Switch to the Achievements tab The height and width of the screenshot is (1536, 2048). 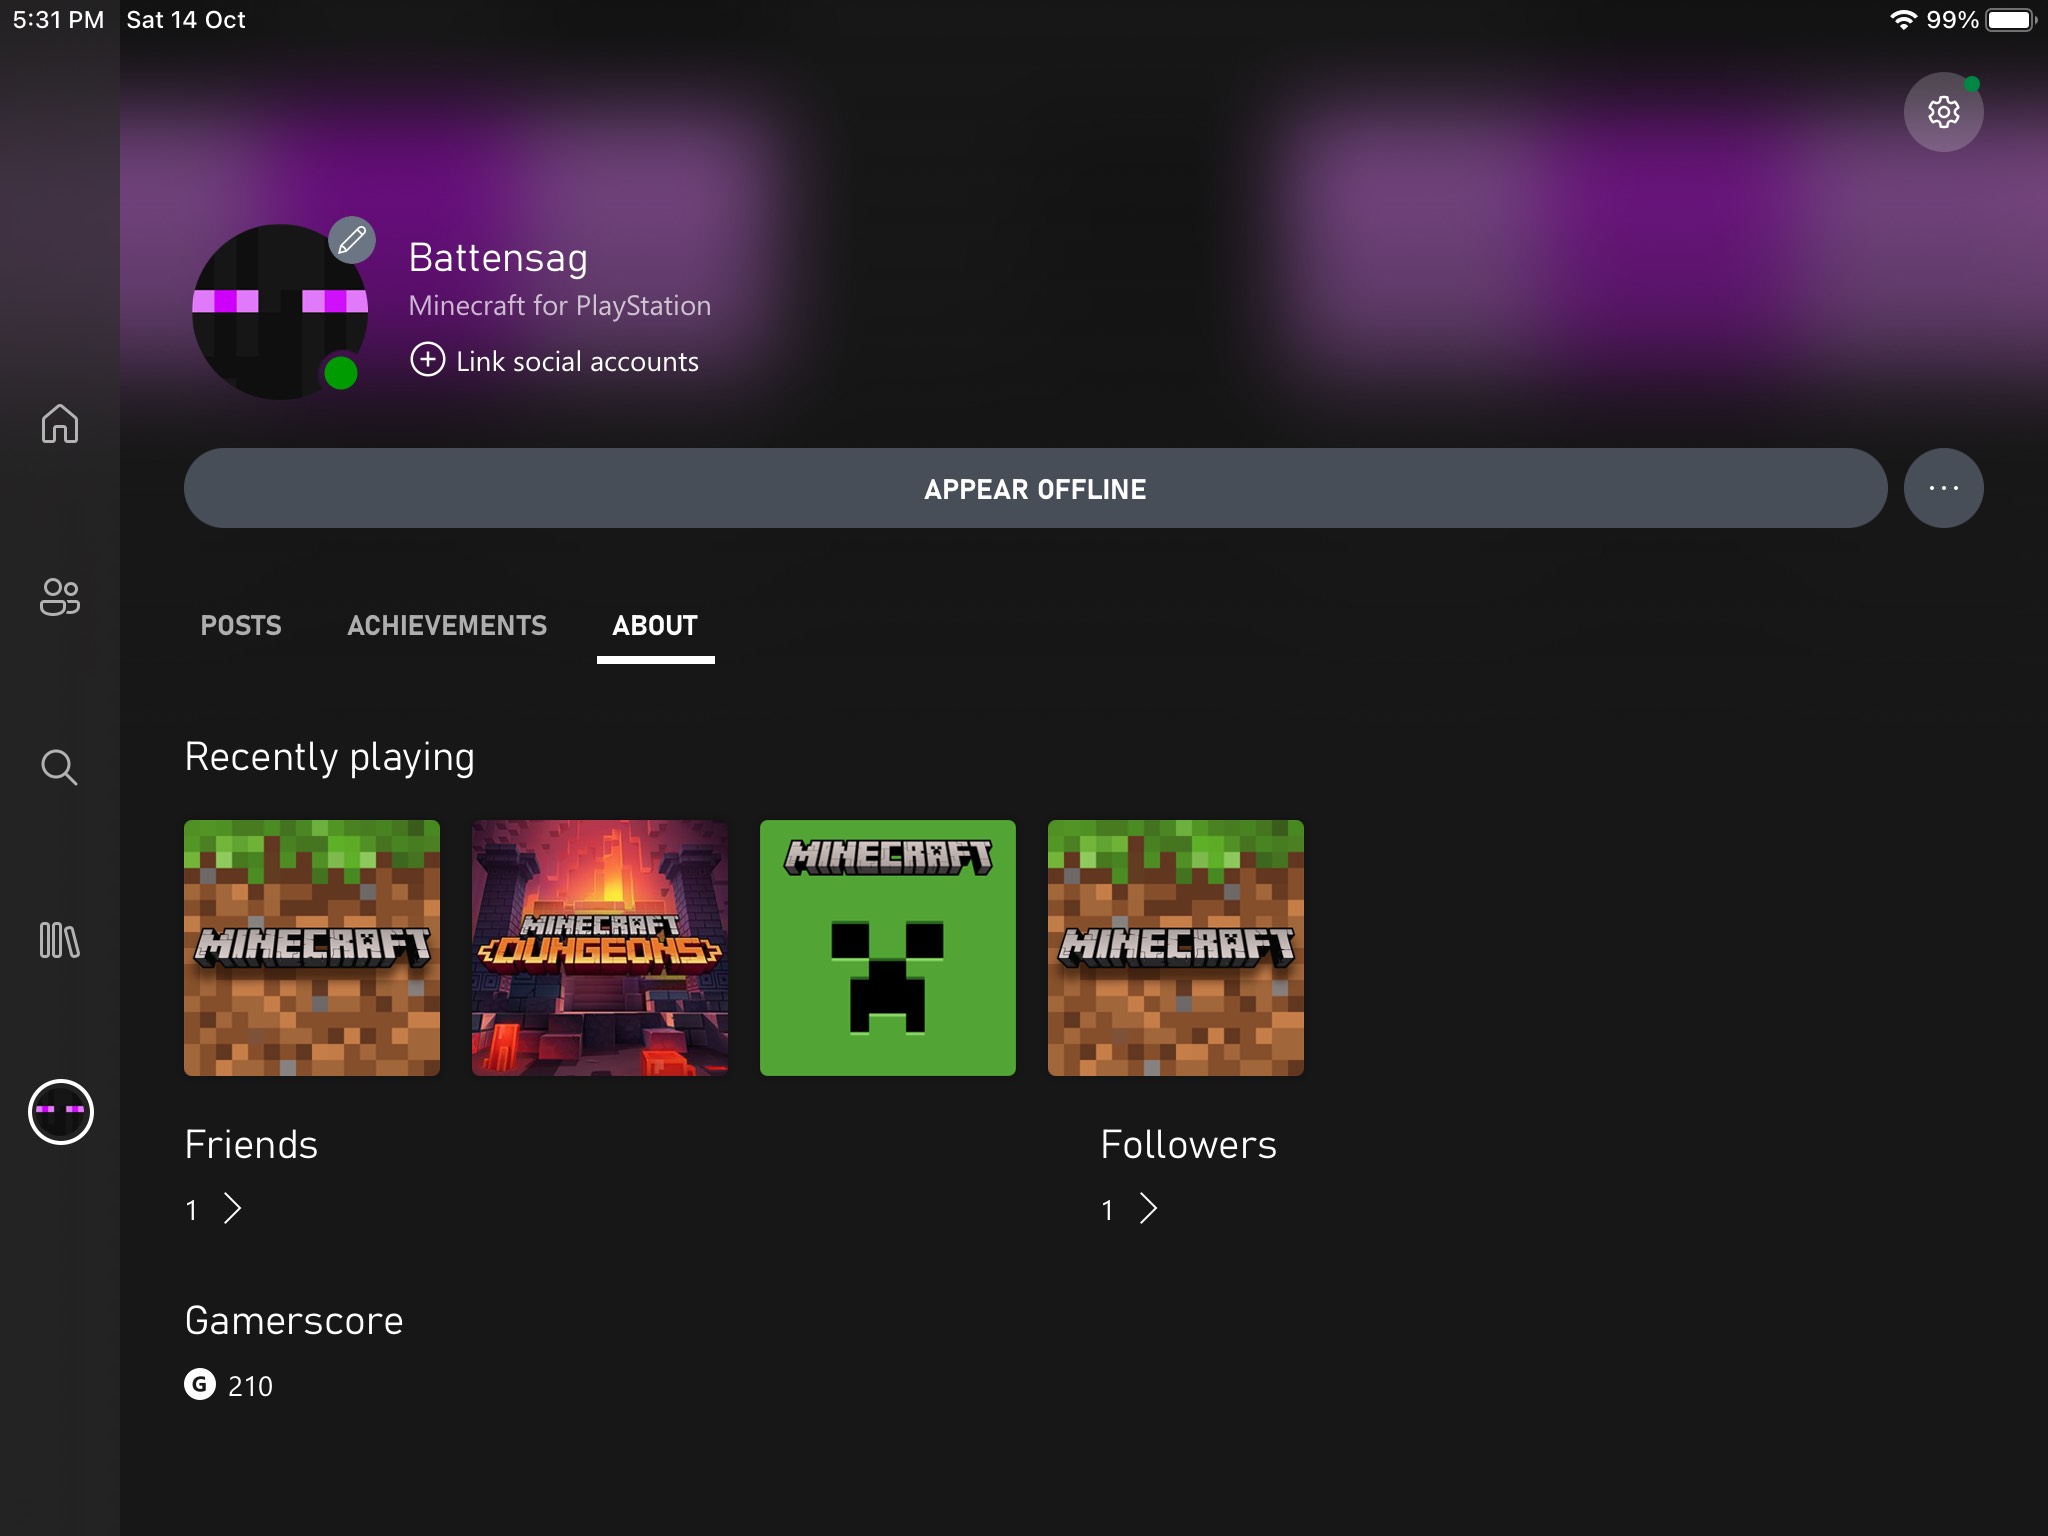pyautogui.click(x=447, y=626)
